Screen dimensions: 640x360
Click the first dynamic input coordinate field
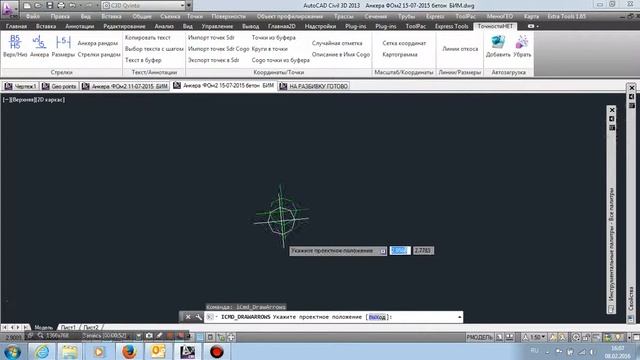click(399, 251)
